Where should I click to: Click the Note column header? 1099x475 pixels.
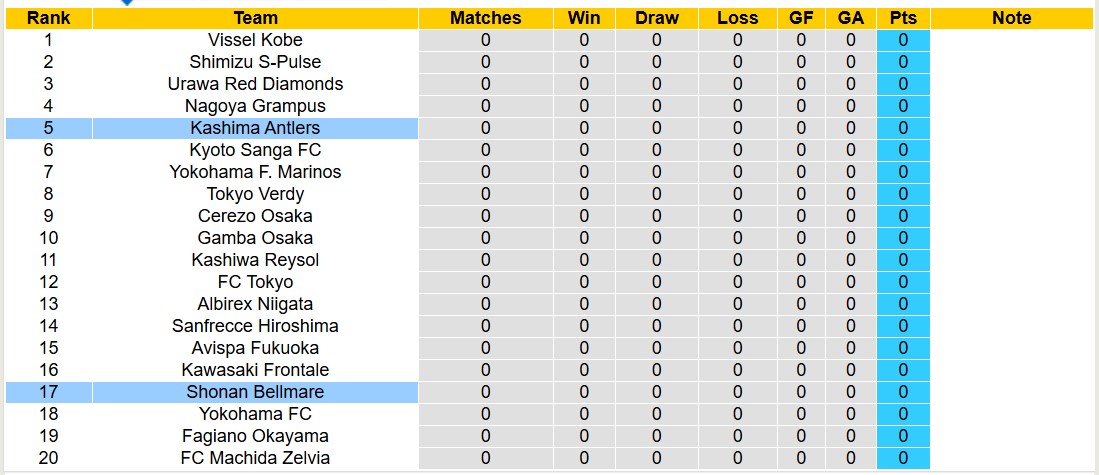coord(1012,18)
